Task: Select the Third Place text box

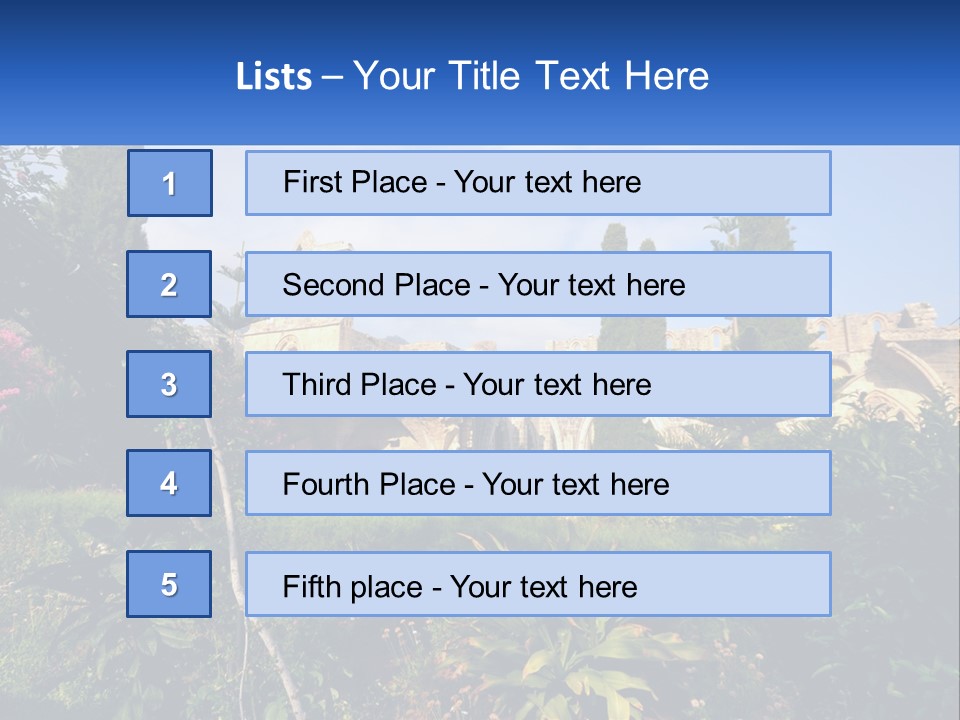Action: [x=538, y=384]
